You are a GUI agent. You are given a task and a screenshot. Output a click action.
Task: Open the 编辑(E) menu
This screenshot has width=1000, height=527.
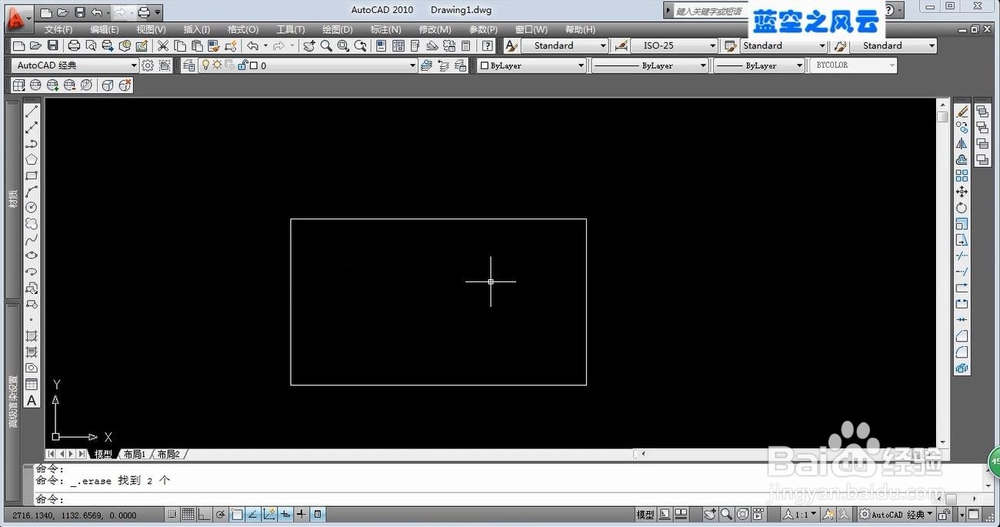tap(104, 29)
